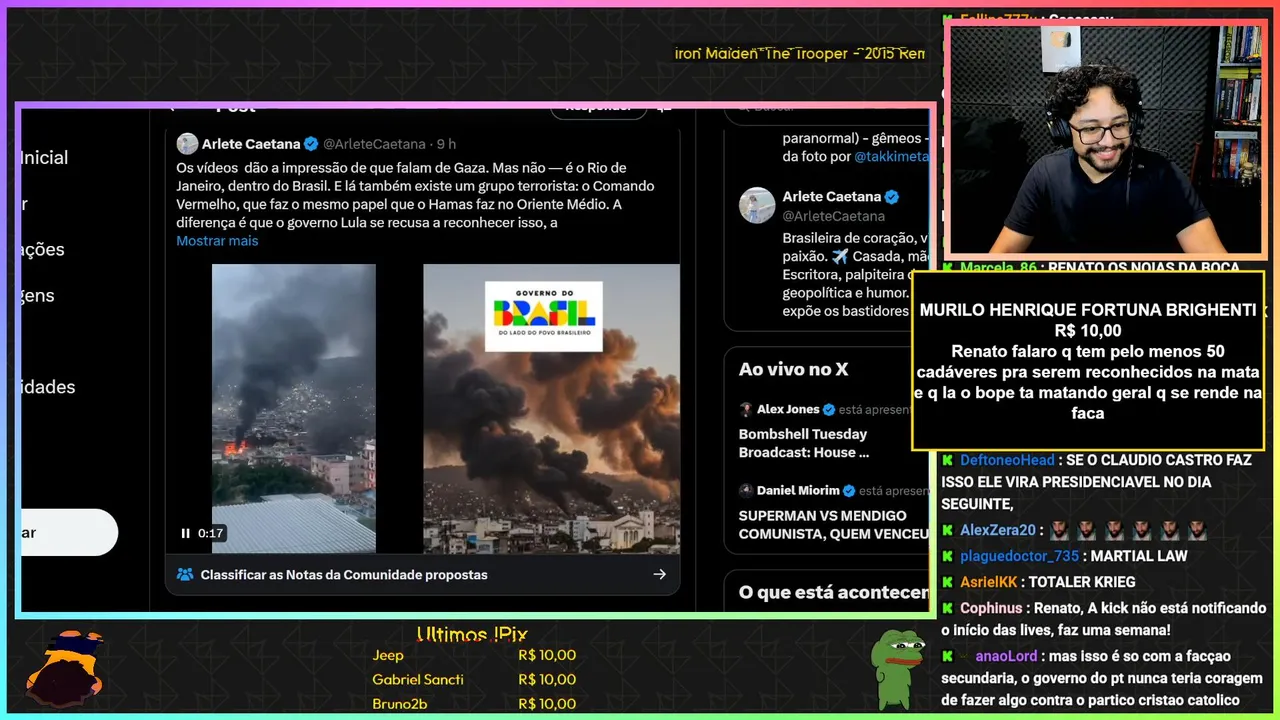Viewport: 1280px width, 720px height.
Task: Click the Kick badge beside Cophinus
Action: (947, 608)
